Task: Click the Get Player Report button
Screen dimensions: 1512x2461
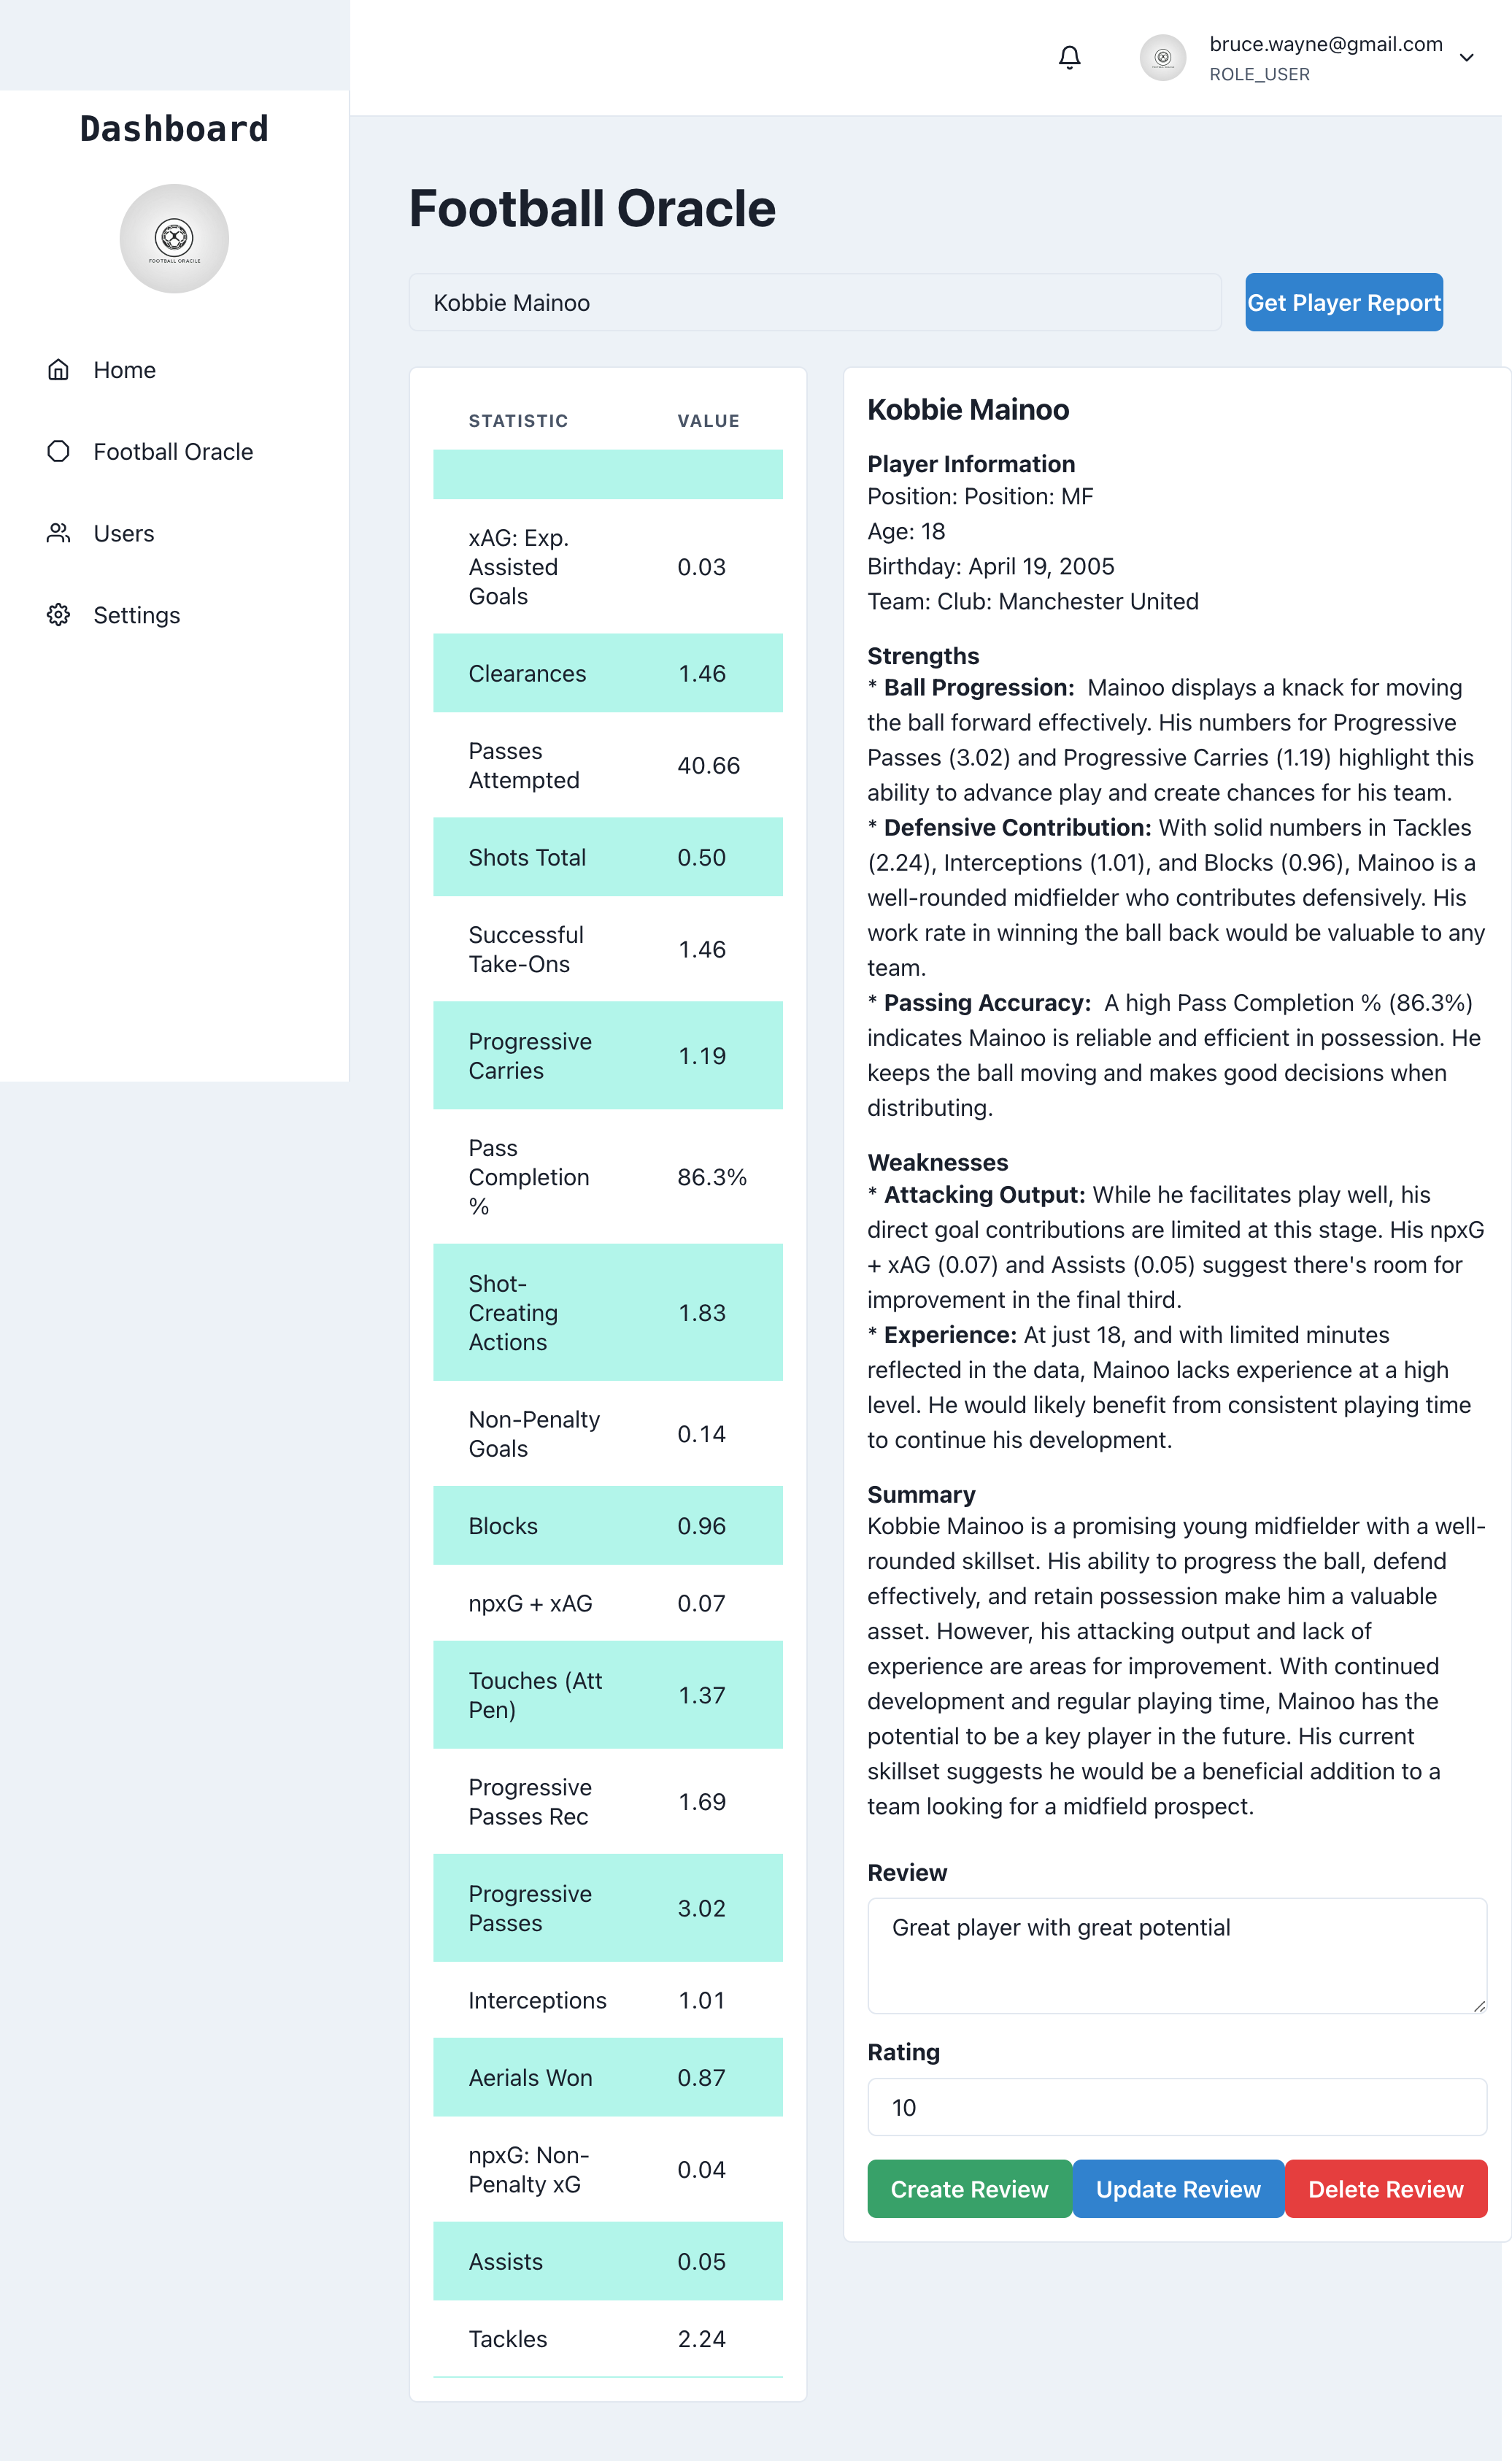Action: (1343, 302)
